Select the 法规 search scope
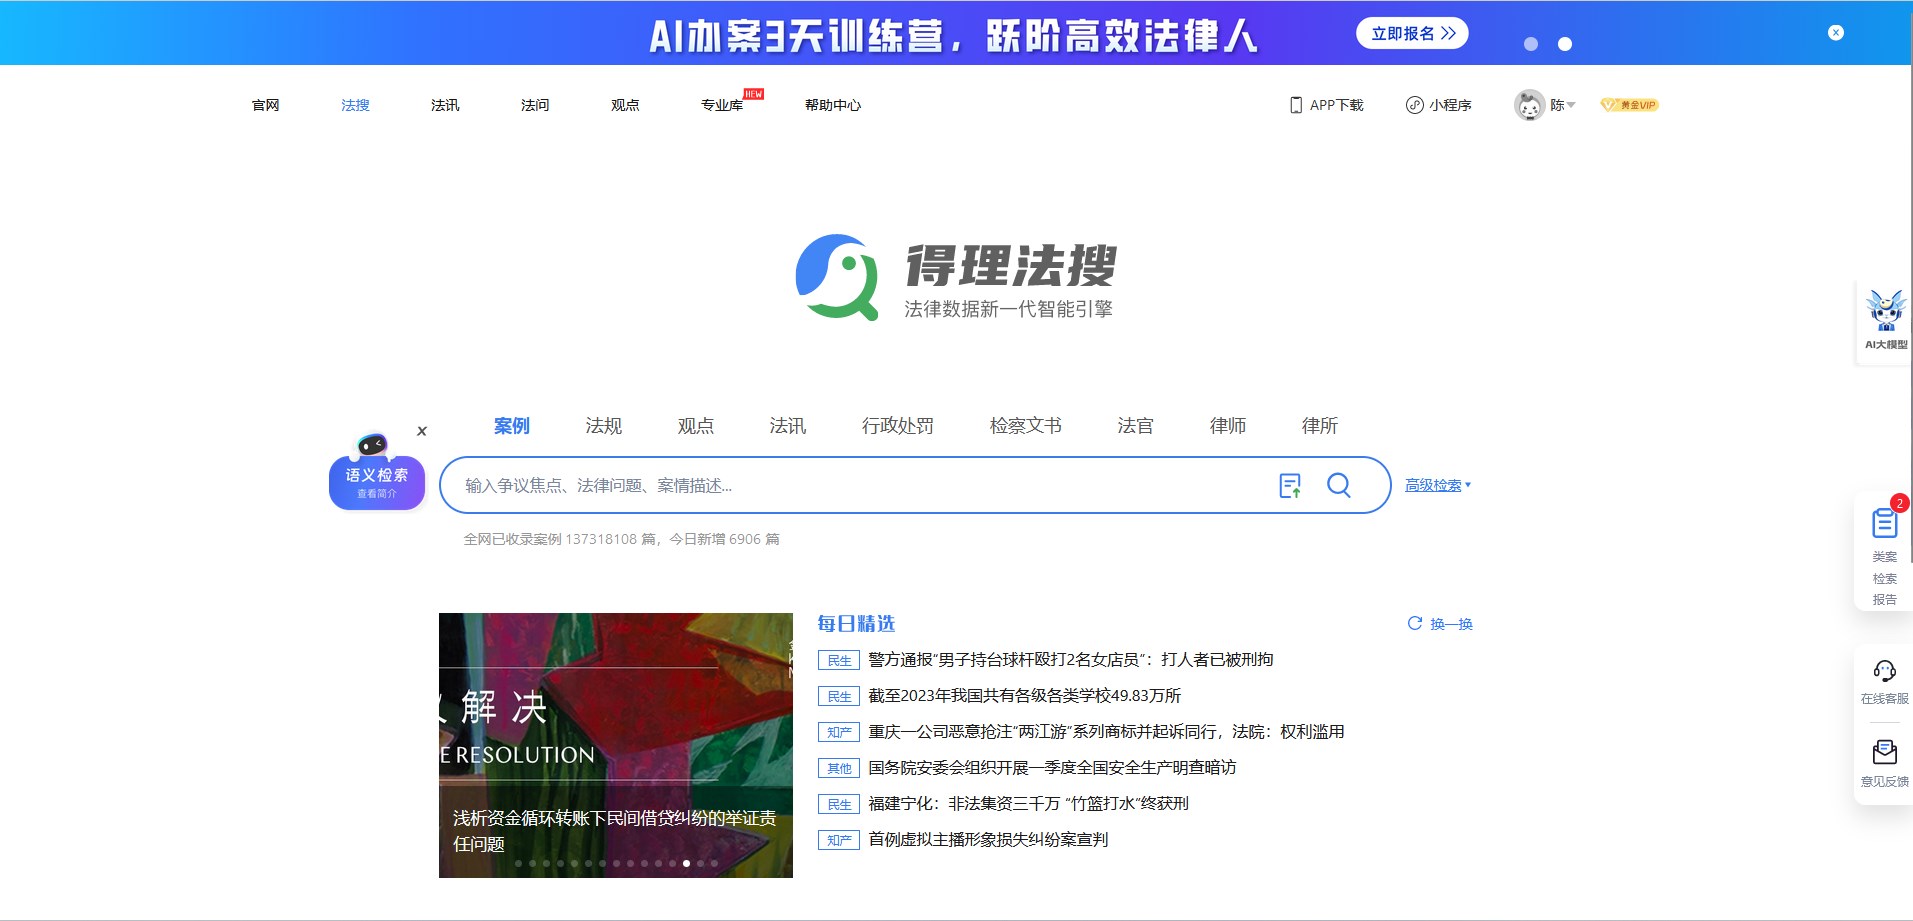 point(604,425)
